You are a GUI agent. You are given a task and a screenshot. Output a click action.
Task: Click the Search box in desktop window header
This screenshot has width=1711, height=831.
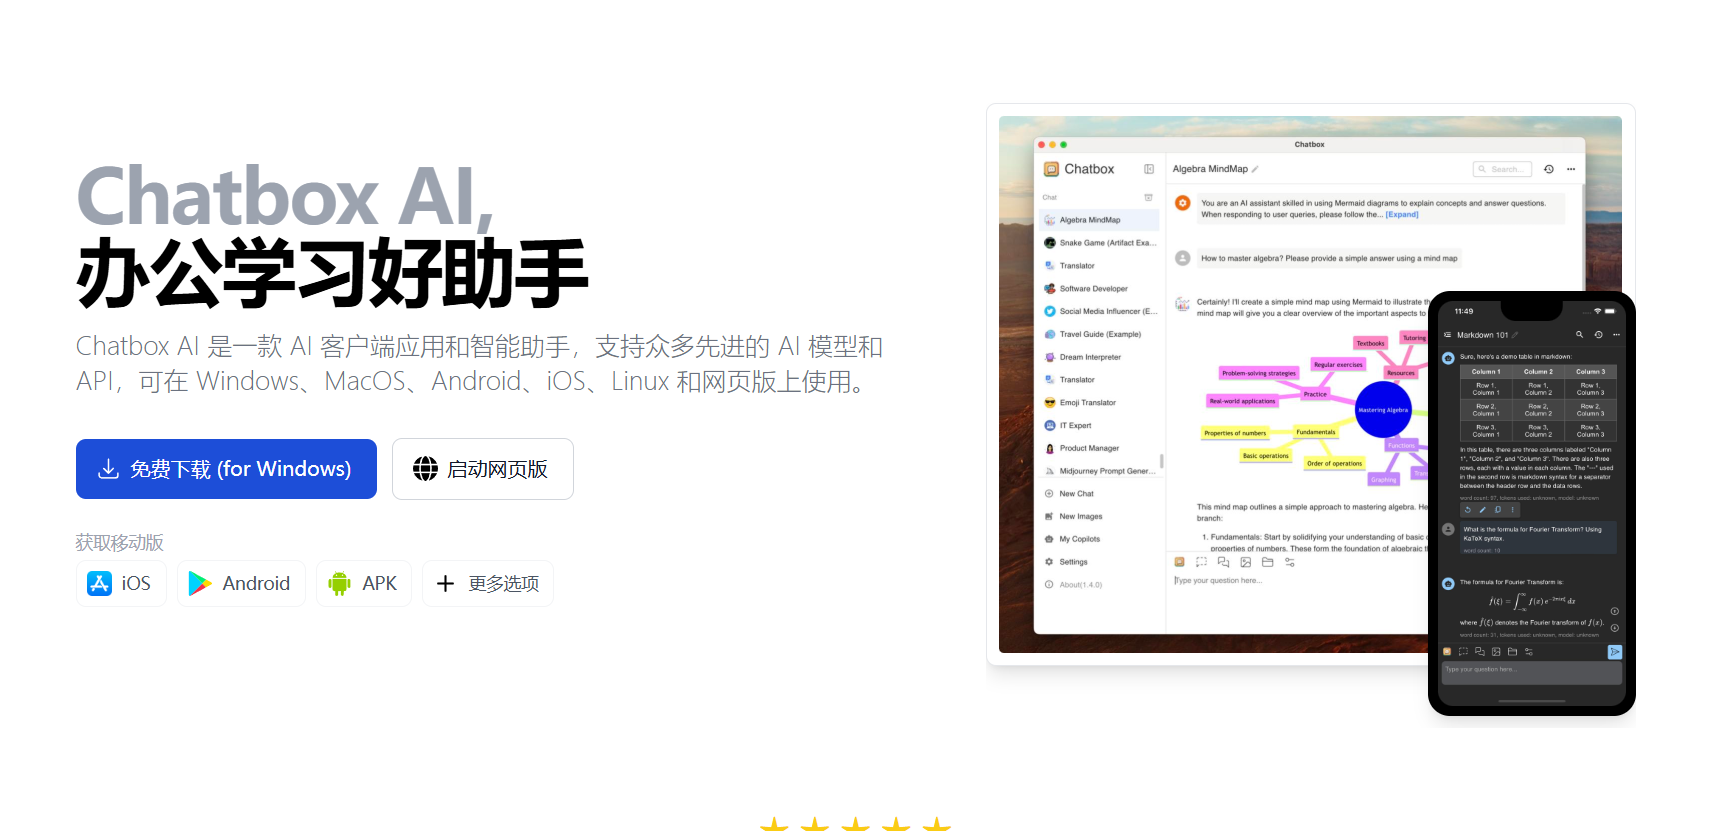pos(1502,169)
